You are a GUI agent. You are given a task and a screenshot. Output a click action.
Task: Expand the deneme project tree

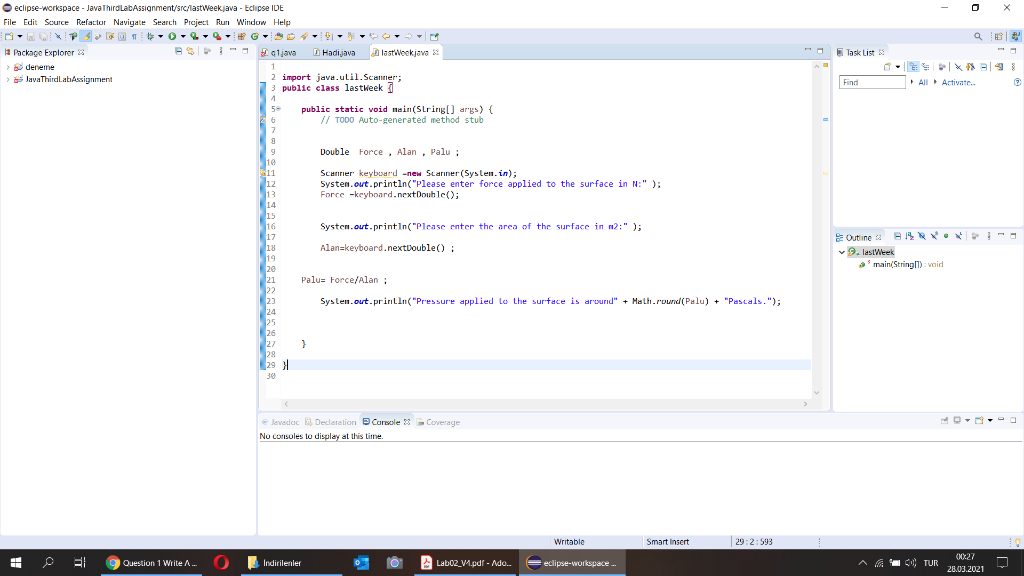(7, 67)
